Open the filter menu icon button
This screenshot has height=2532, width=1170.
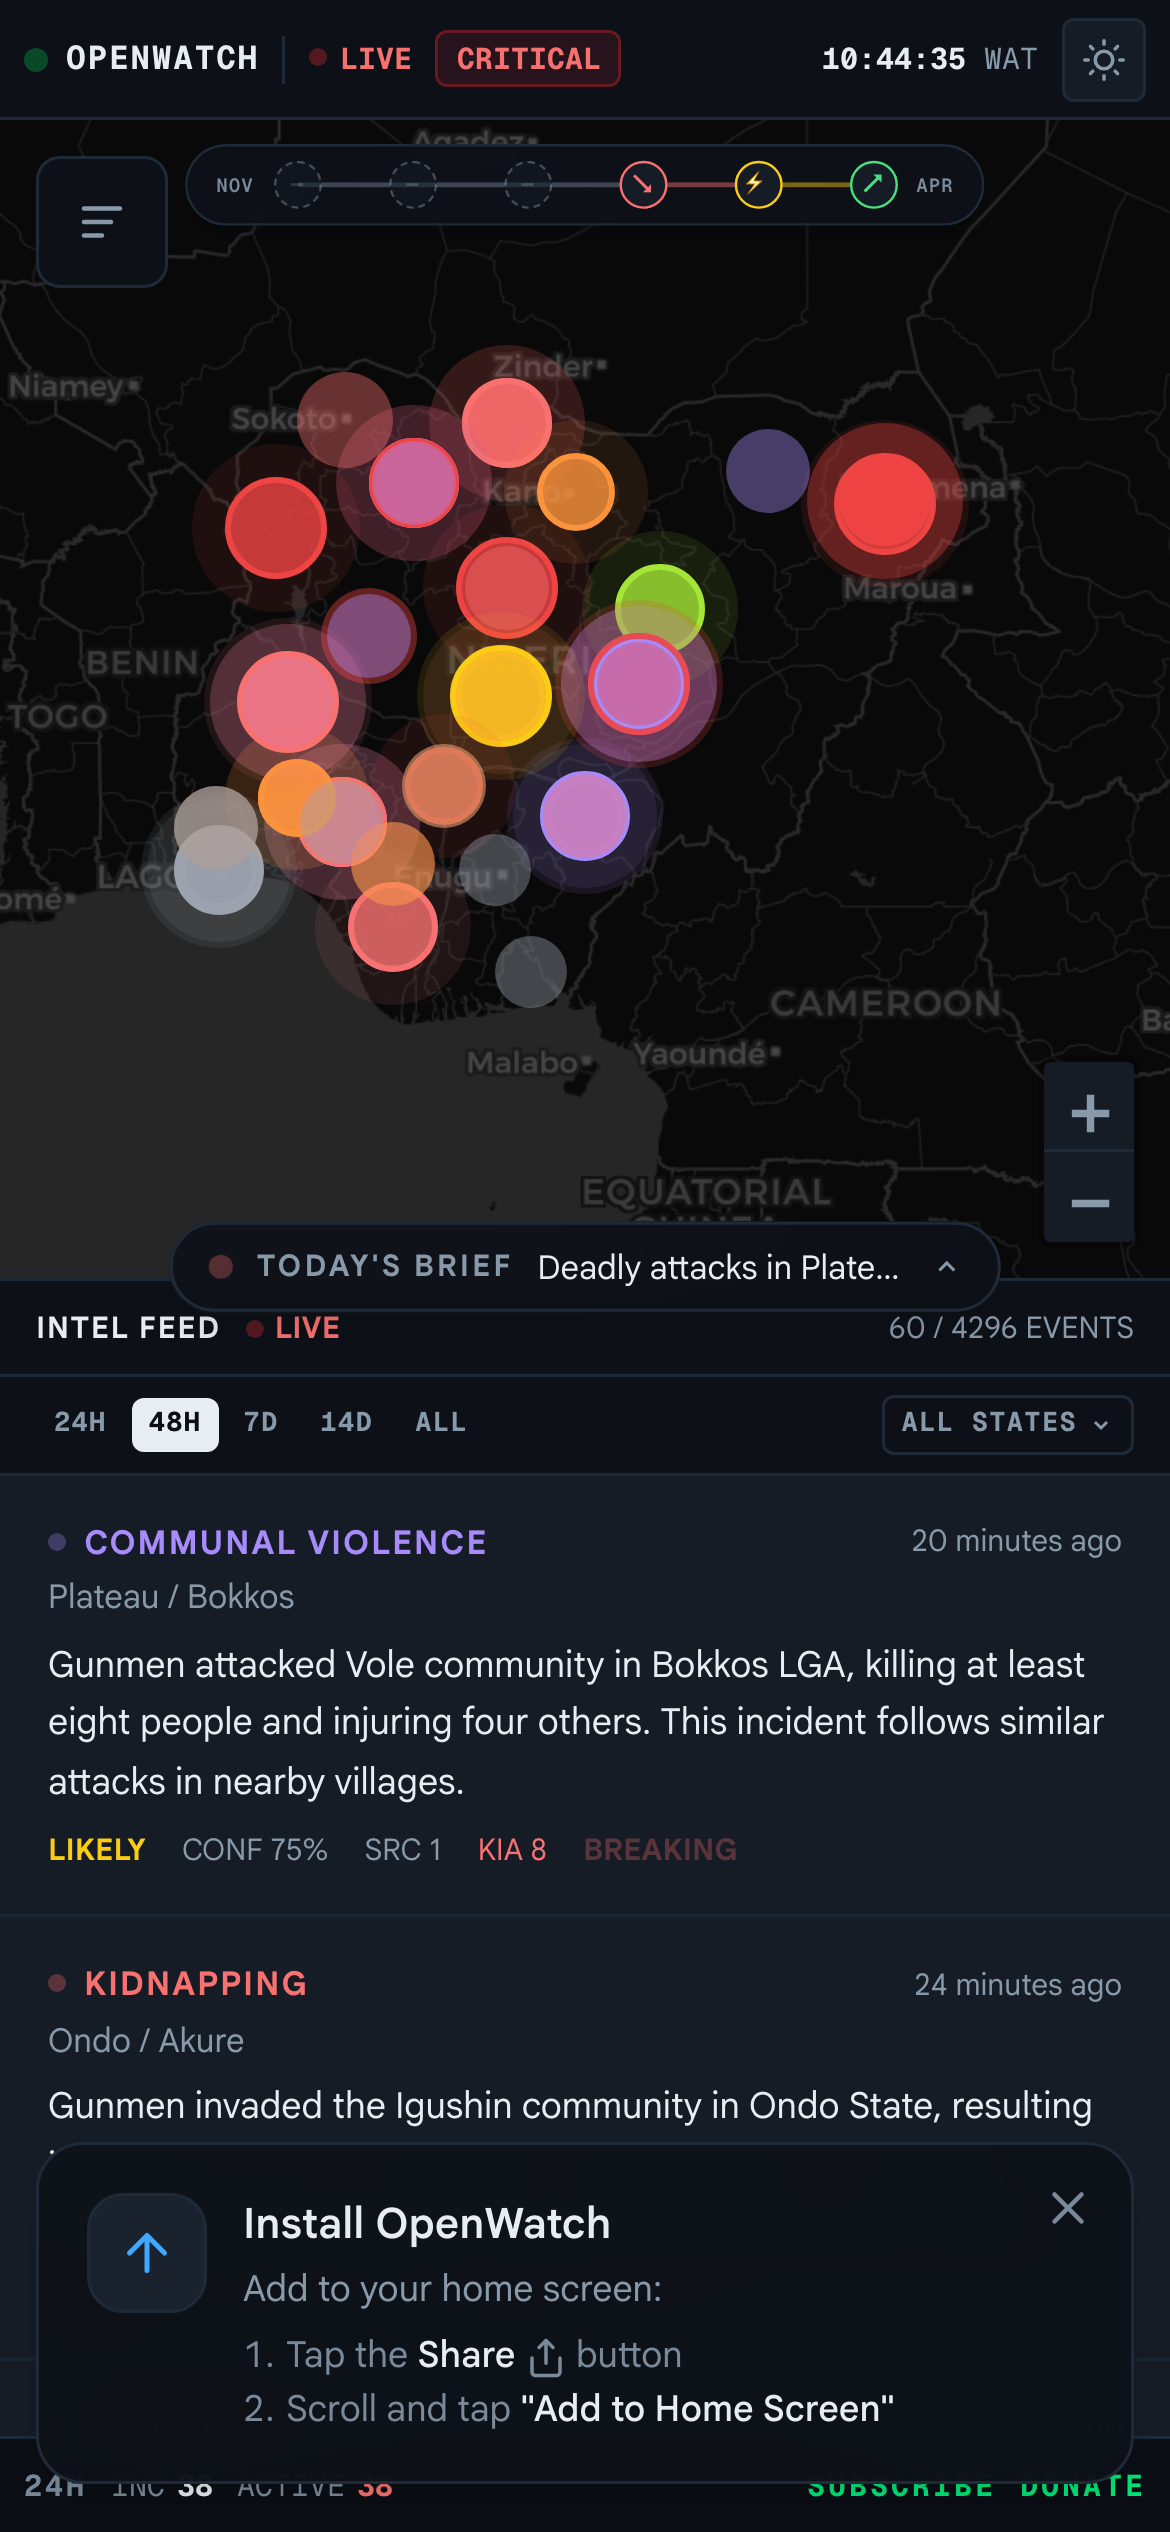[x=102, y=221]
